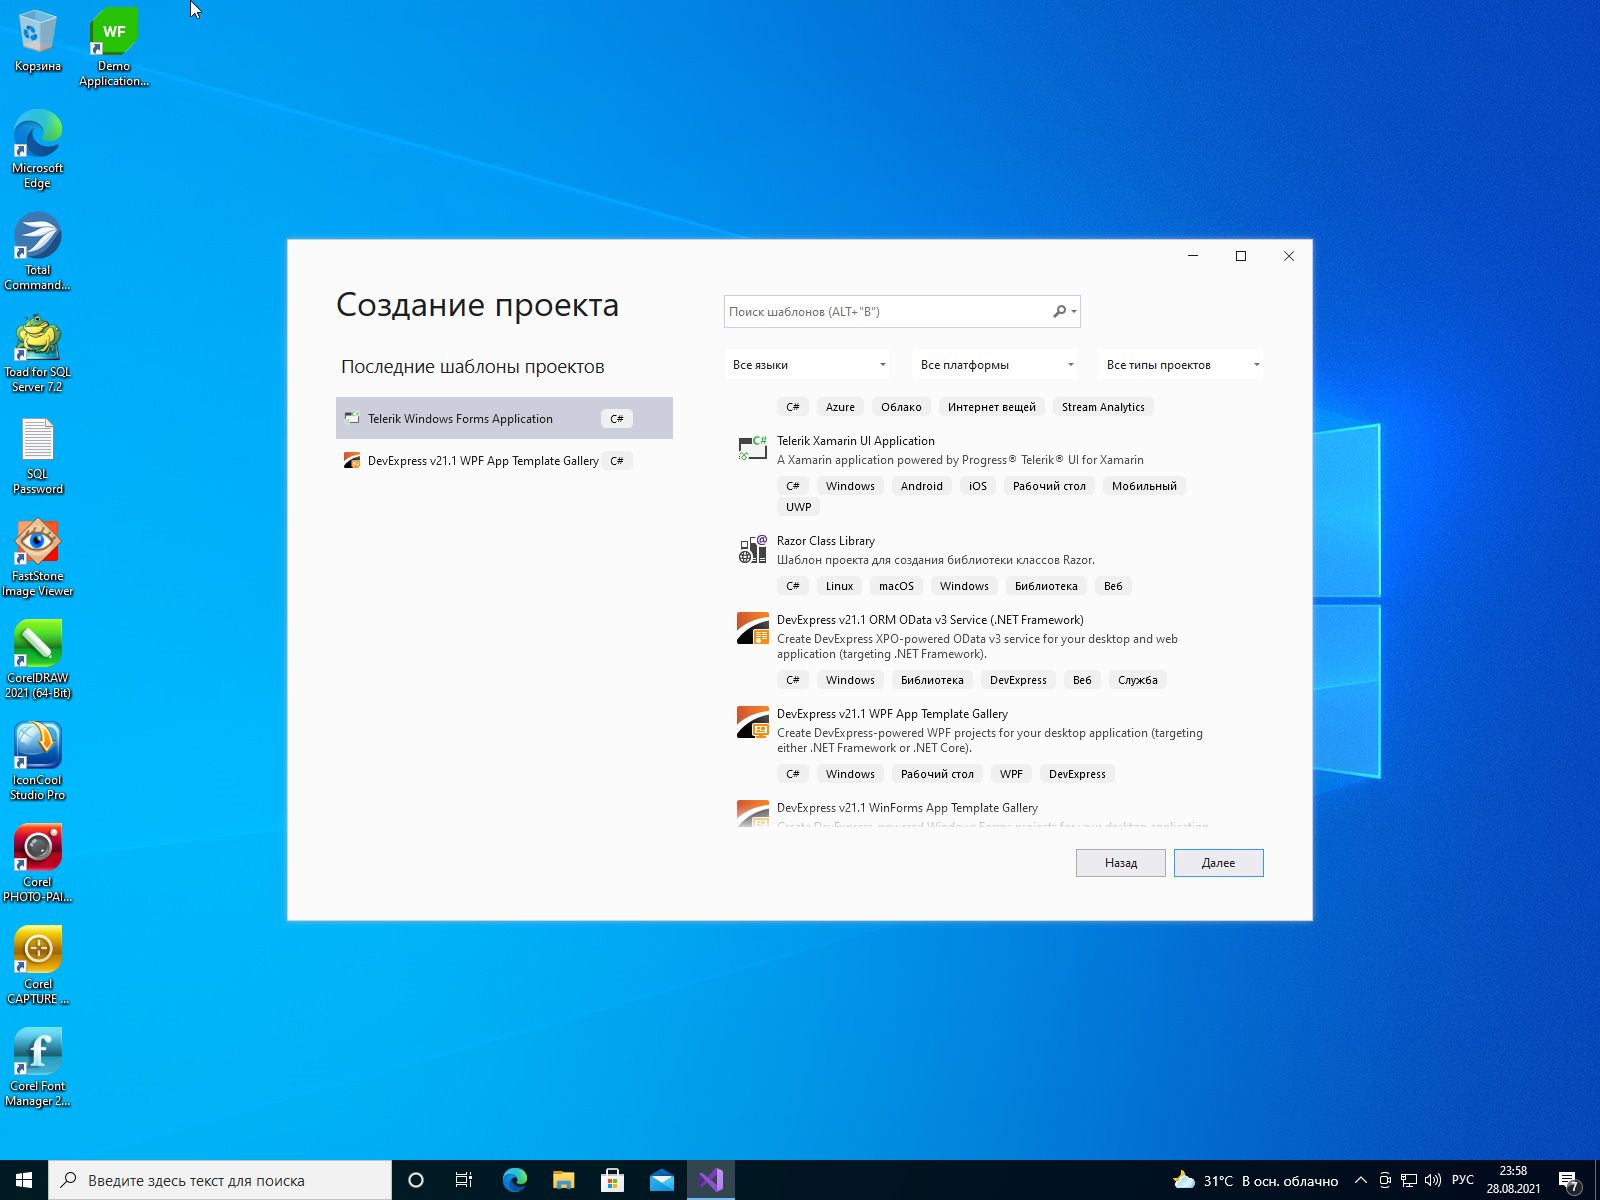Image resolution: width=1600 pixels, height=1200 pixels.
Task: Select Telerik Xamarin UI Application template title
Action: click(855, 441)
